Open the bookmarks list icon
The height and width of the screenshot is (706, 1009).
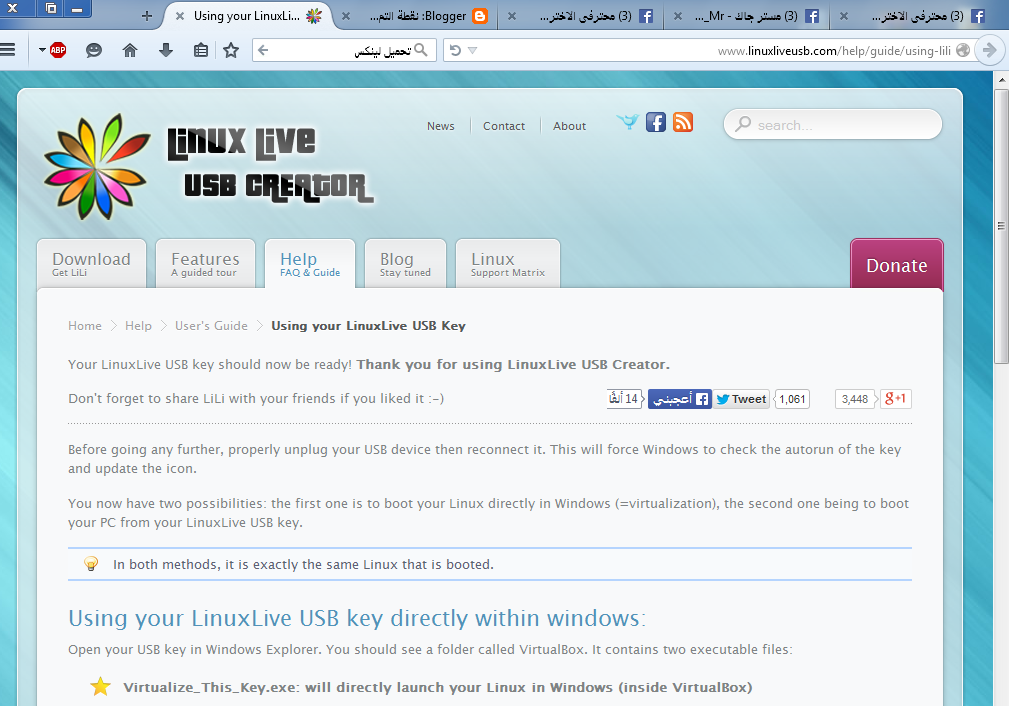(201, 50)
